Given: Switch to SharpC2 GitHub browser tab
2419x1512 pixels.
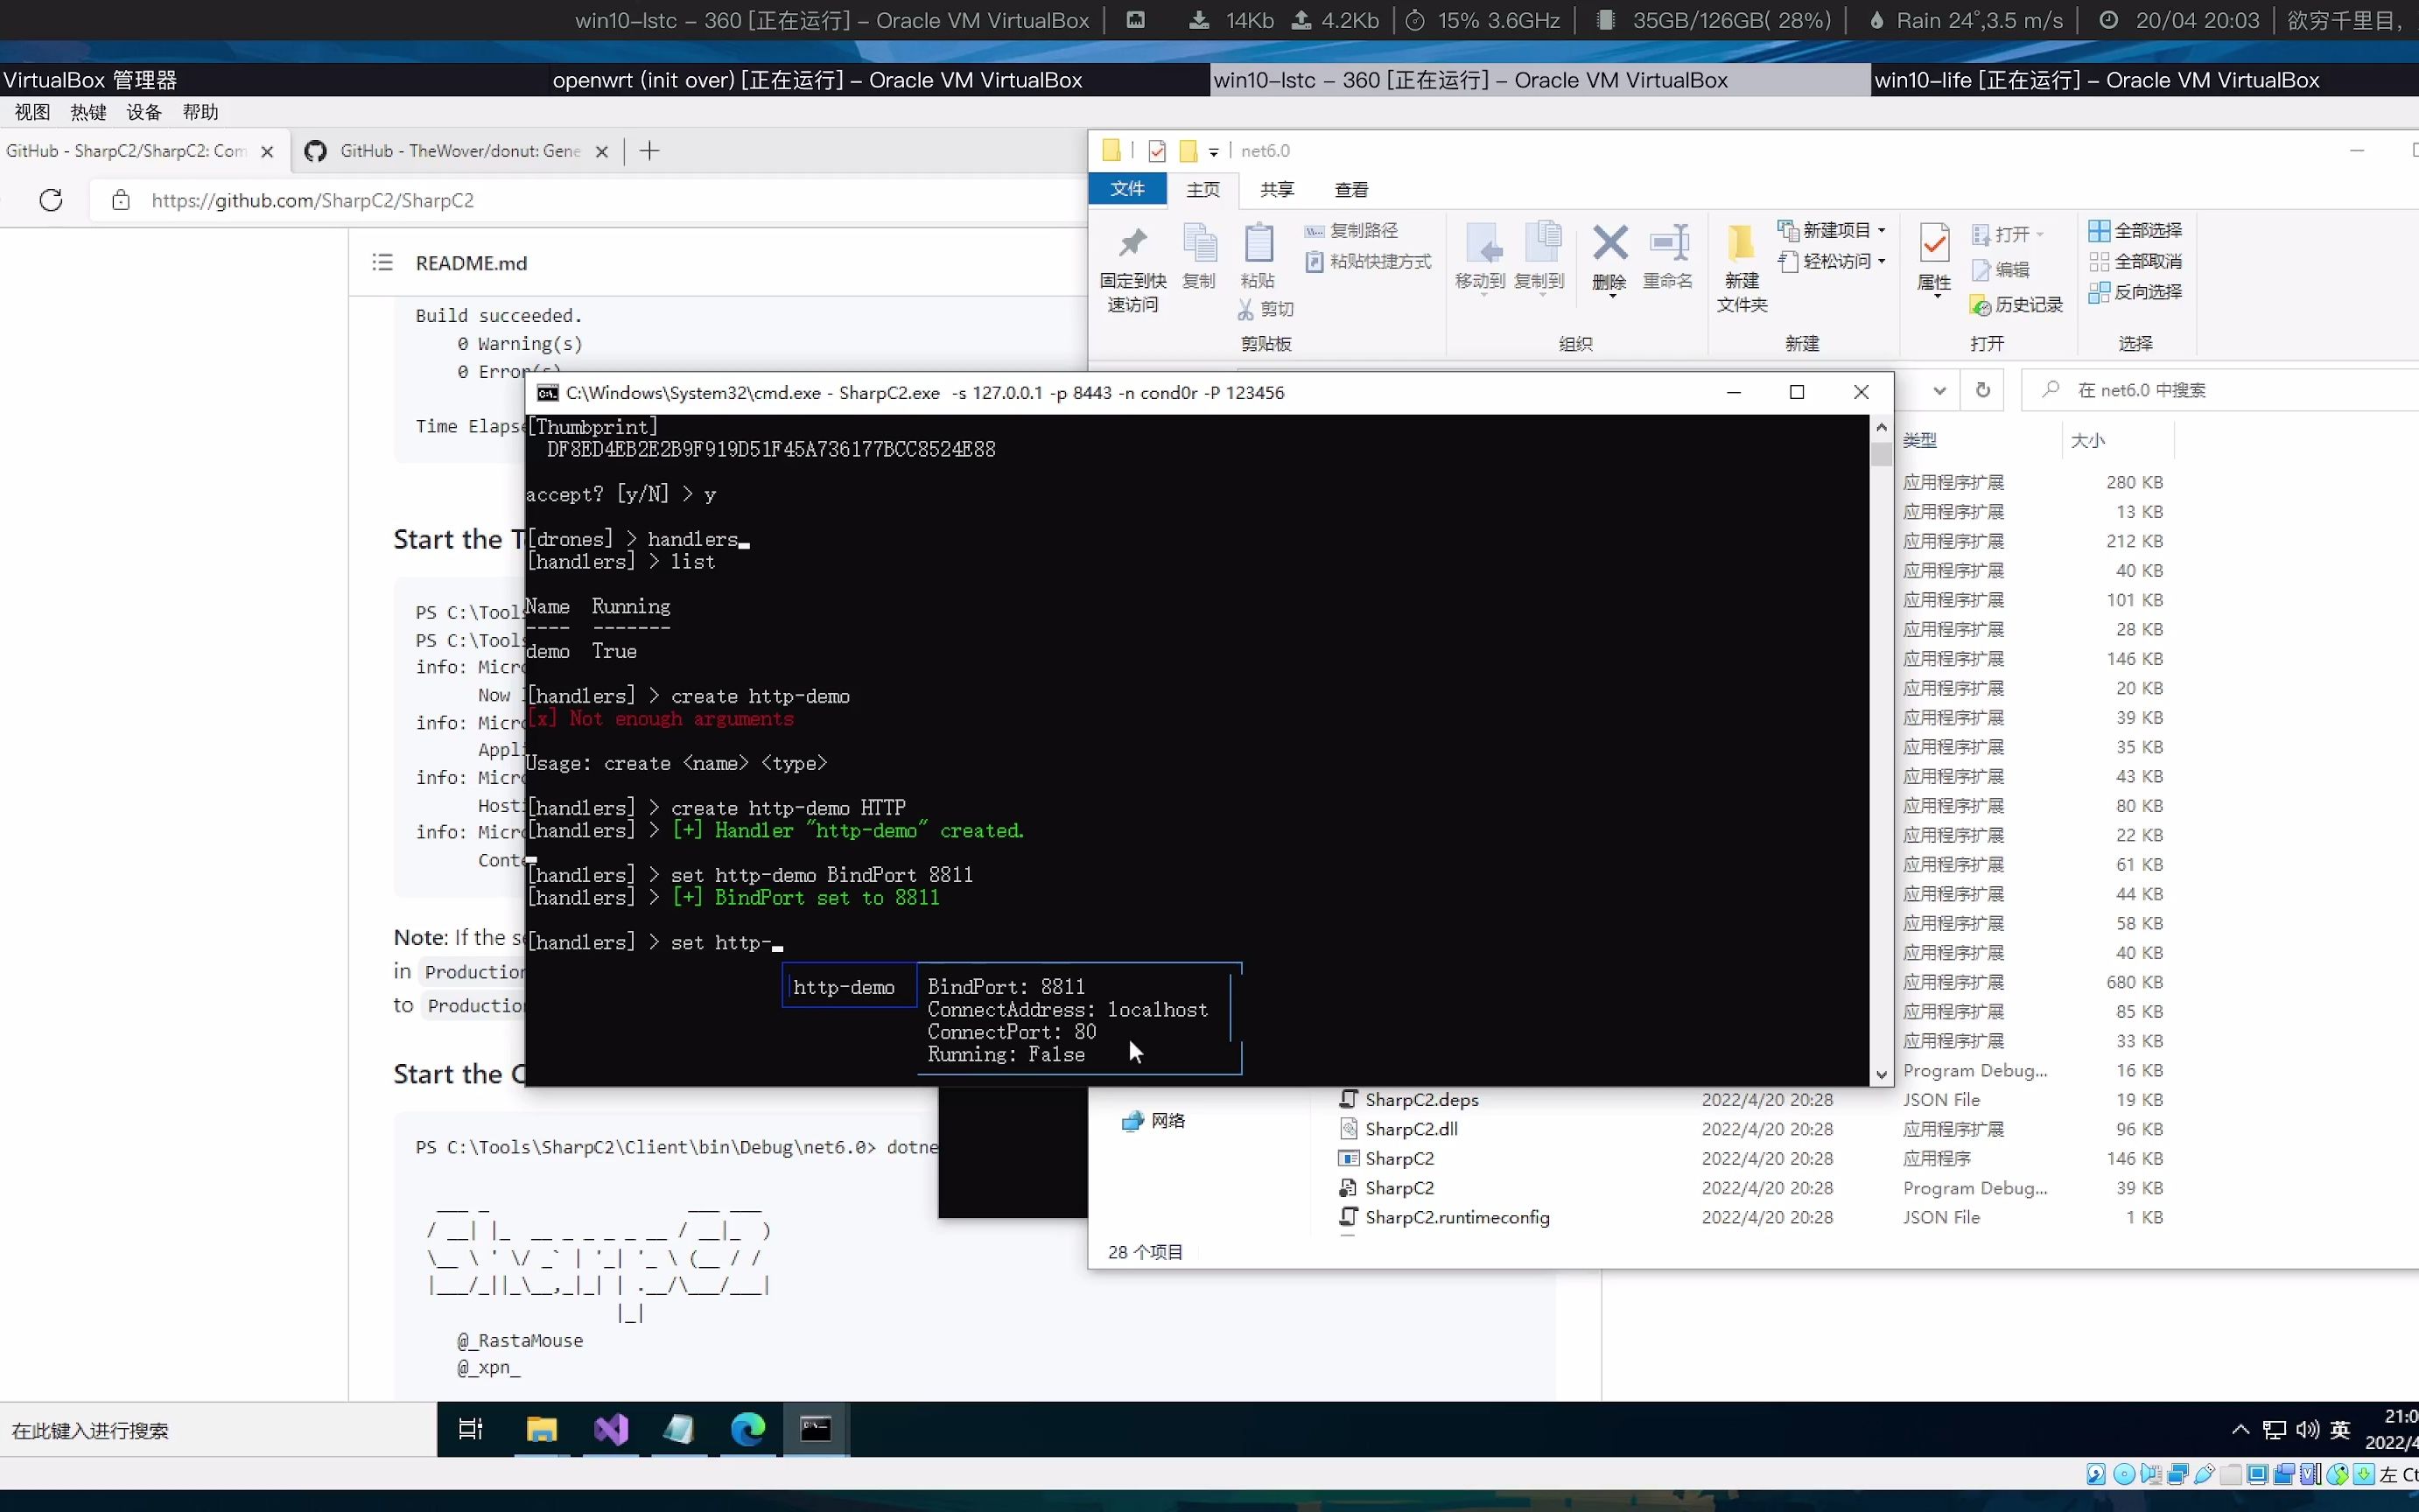Looking at the screenshot, I should [127, 151].
